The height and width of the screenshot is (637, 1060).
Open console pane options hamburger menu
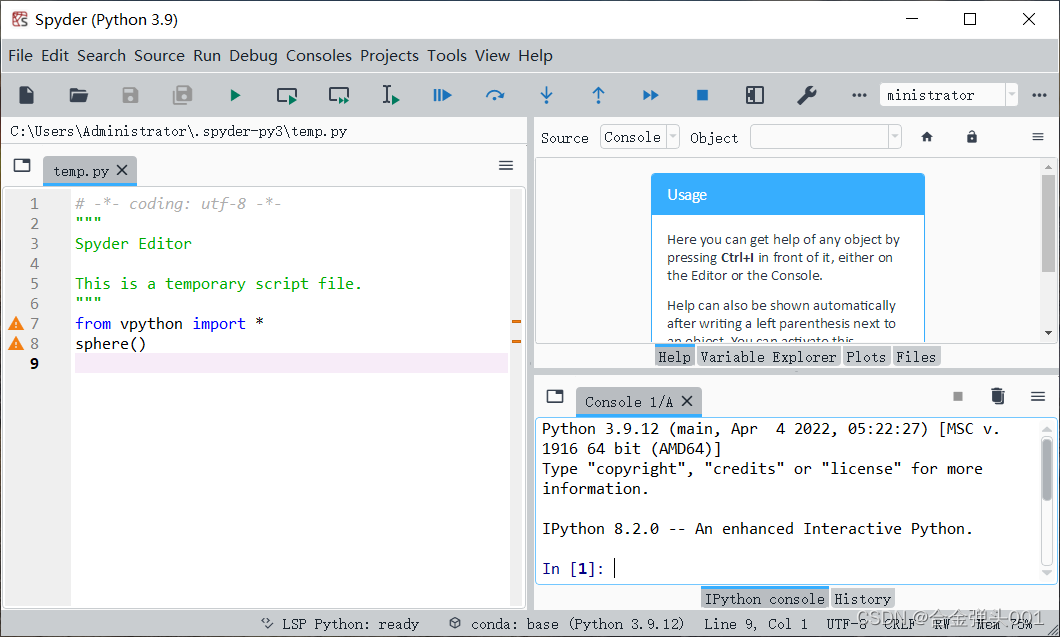click(x=1038, y=396)
